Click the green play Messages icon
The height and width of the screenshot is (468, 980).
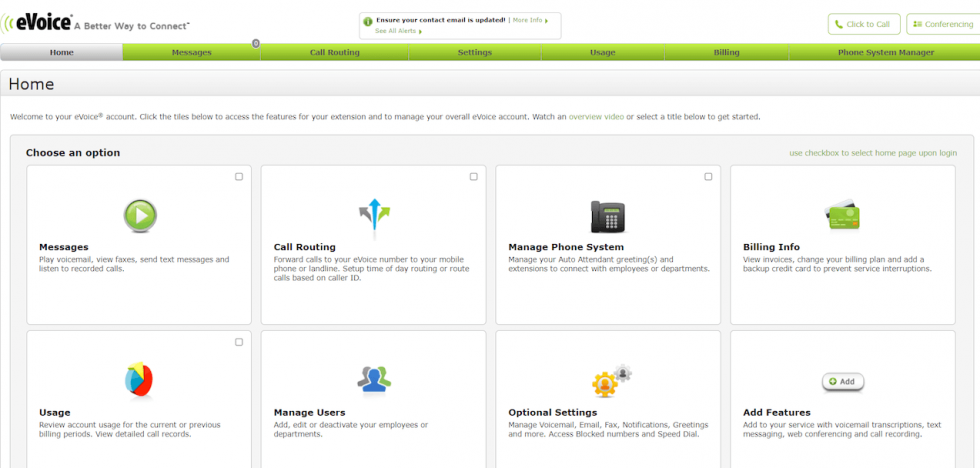tap(139, 215)
